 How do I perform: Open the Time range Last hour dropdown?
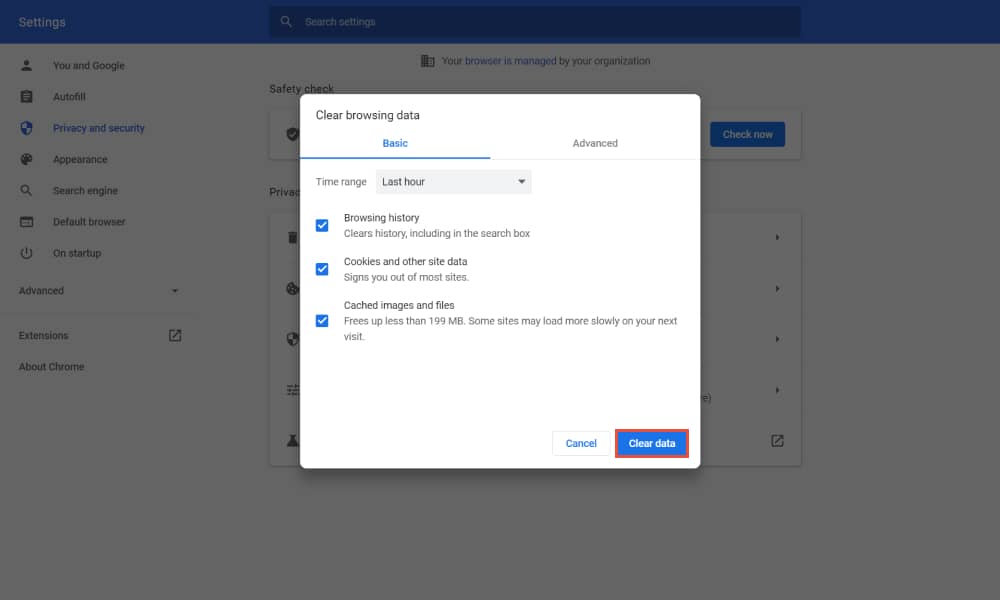pyautogui.click(x=453, y=182)
